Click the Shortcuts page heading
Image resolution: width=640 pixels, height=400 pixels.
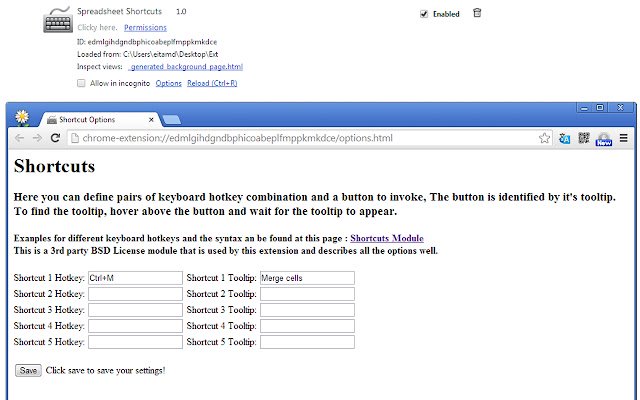(54, 166)
